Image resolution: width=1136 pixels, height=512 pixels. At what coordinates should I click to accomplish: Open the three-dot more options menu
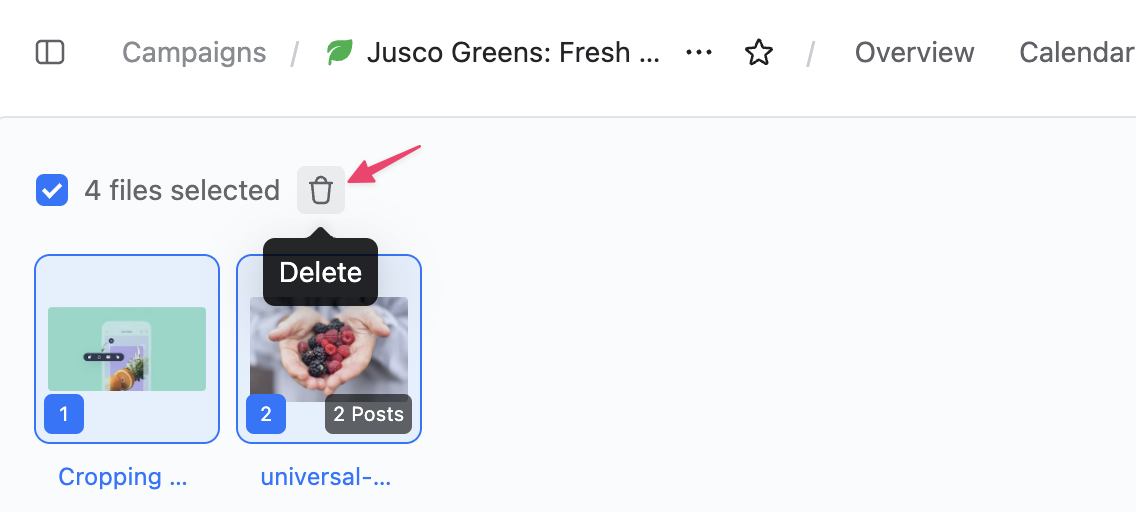[x=699, y=52]
